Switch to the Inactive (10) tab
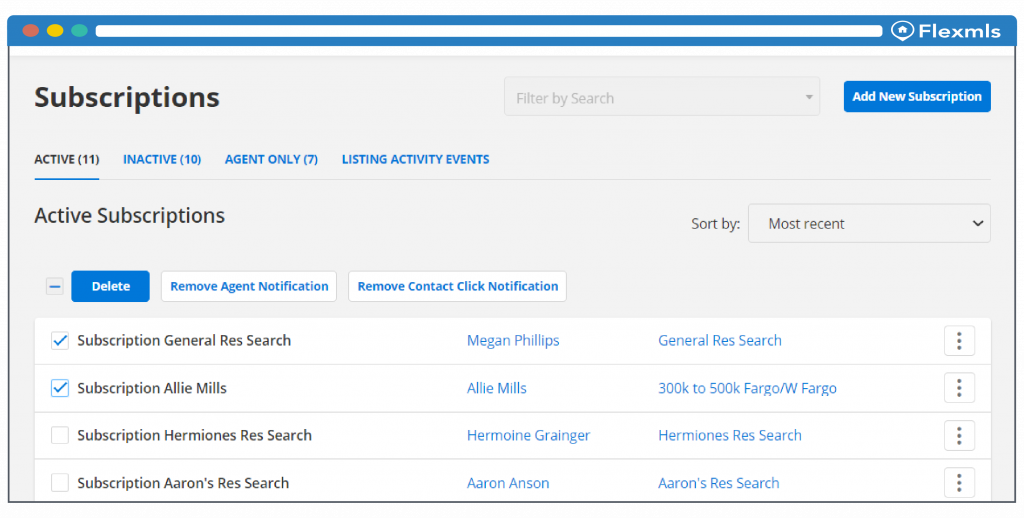Viewport: 1024px width, 518px height. [x=162, y=159]
